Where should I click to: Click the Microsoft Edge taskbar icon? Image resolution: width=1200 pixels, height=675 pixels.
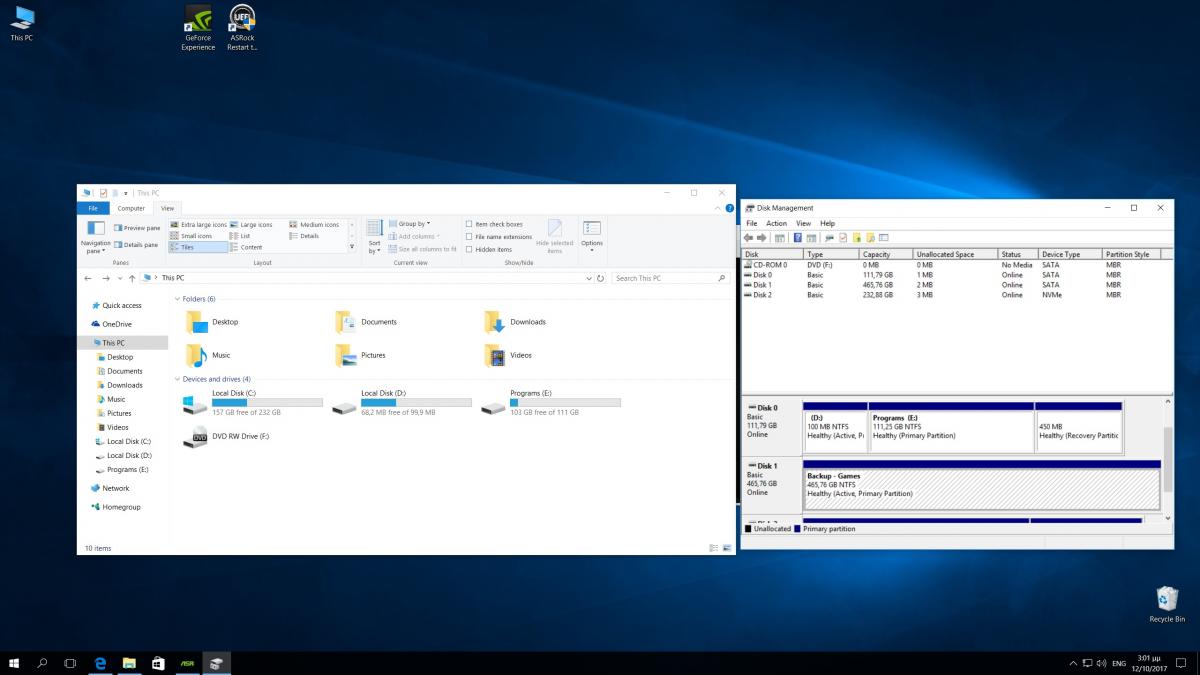(x=100, y=663)
